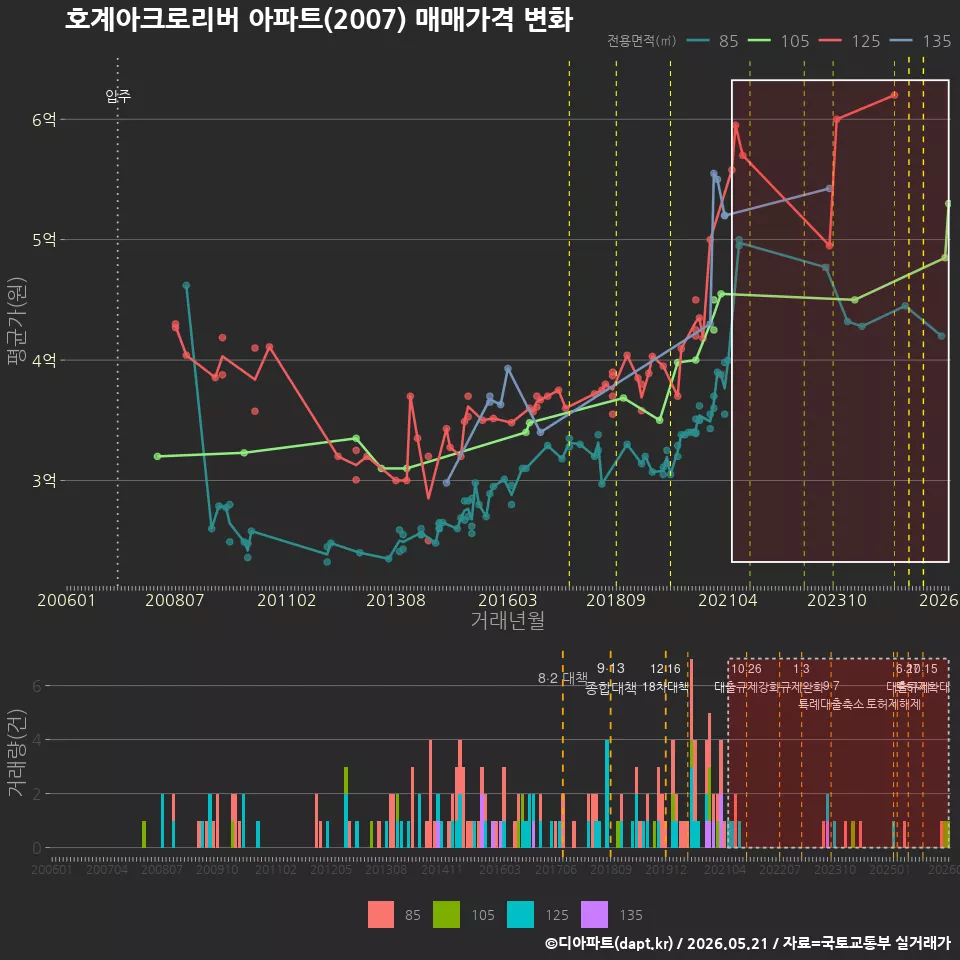The height and width of the screenshot is (960, 960).
Task: Click the salmon 85 swatch in the bottom legend
Action: click(x=381, y=915)
